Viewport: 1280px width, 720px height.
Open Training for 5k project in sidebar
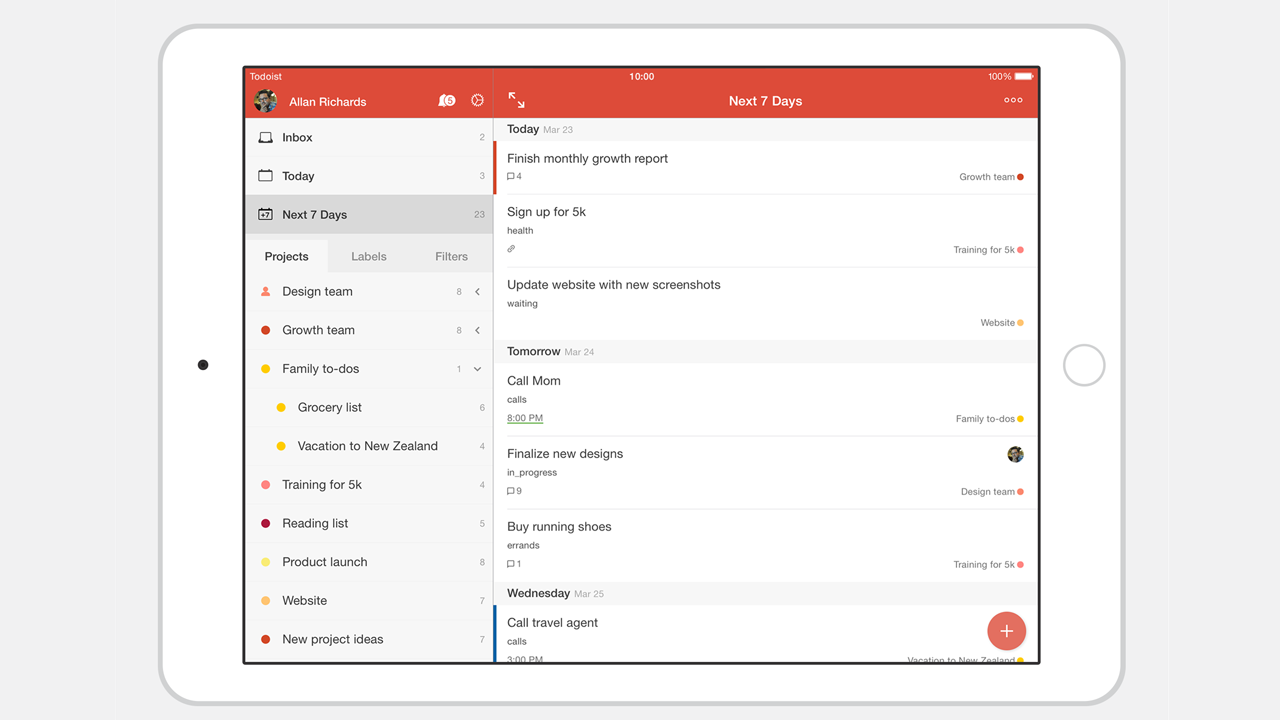click(x=369, y=485)
